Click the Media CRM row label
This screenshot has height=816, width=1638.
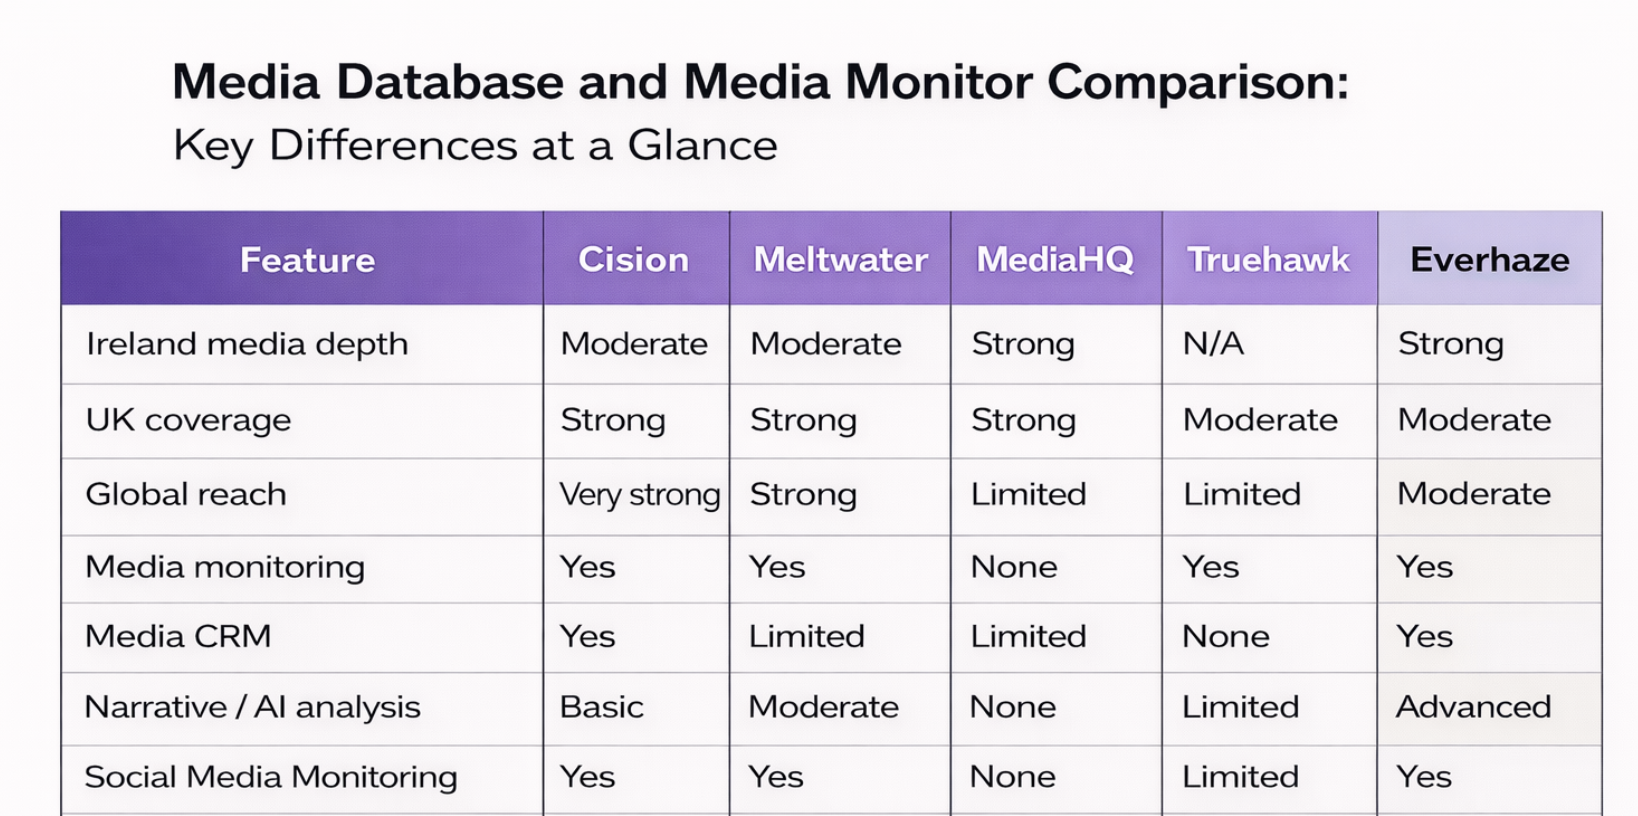(178, 636)
